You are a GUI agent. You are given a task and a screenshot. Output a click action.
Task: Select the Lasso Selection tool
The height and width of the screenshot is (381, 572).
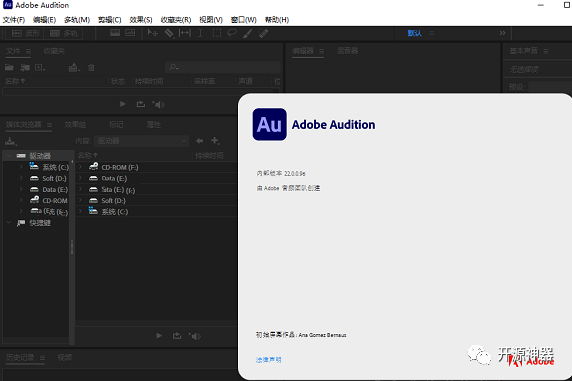click(232, 33)
